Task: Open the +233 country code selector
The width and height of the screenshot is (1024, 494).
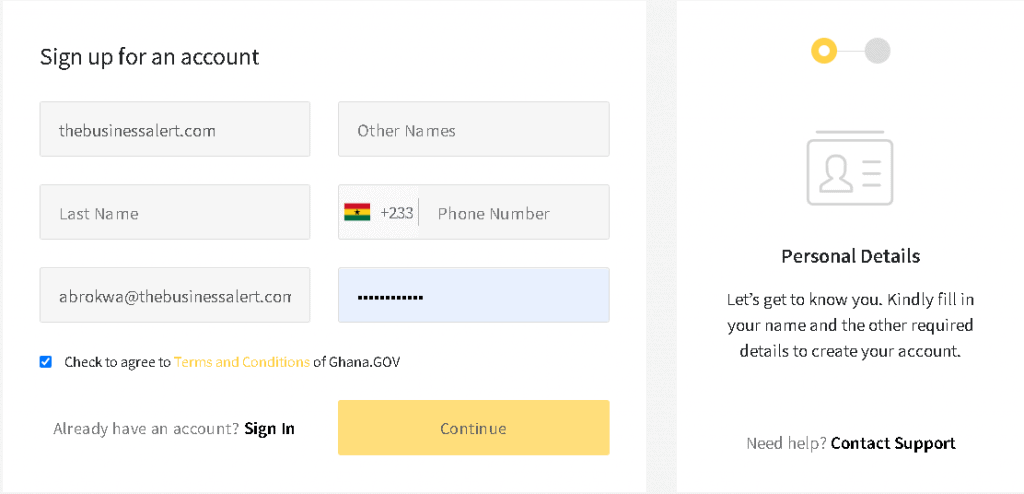Action: pyautogui.click(x=379, y=213)
